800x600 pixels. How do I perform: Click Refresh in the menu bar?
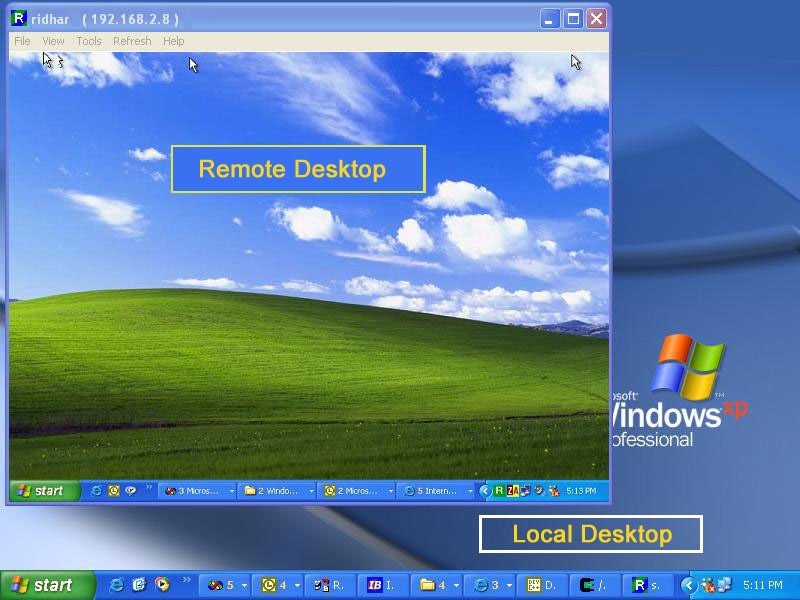132,41
